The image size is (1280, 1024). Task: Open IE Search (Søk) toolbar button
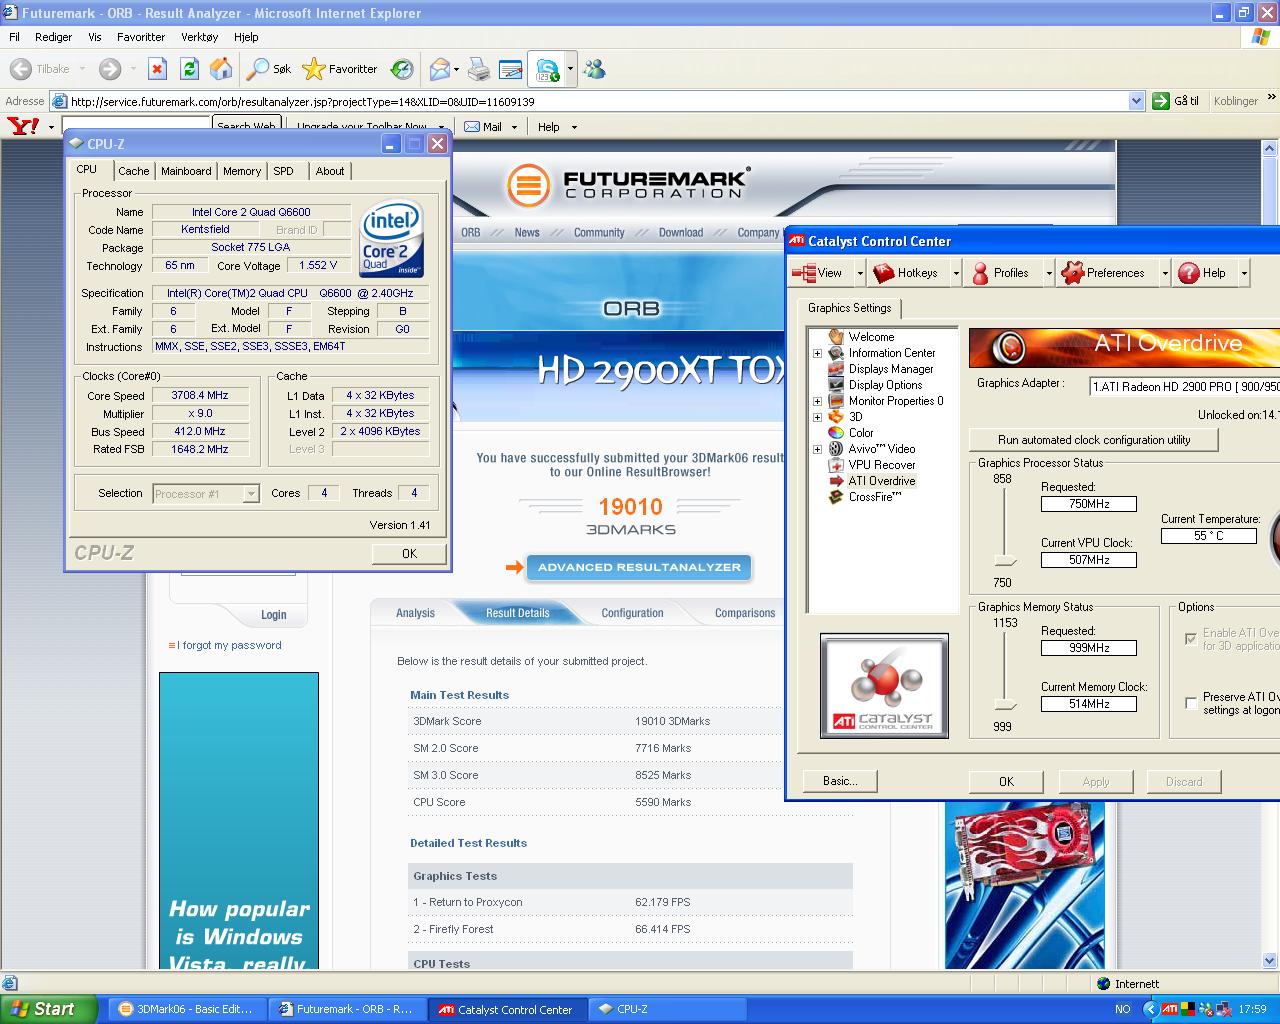click(x=269, y=69)
